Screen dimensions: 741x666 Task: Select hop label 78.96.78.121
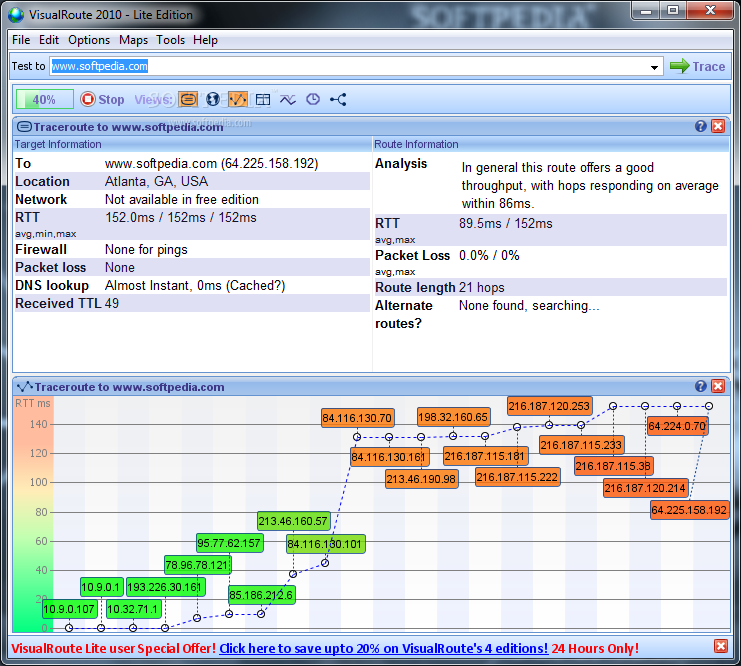coord(197,565)
